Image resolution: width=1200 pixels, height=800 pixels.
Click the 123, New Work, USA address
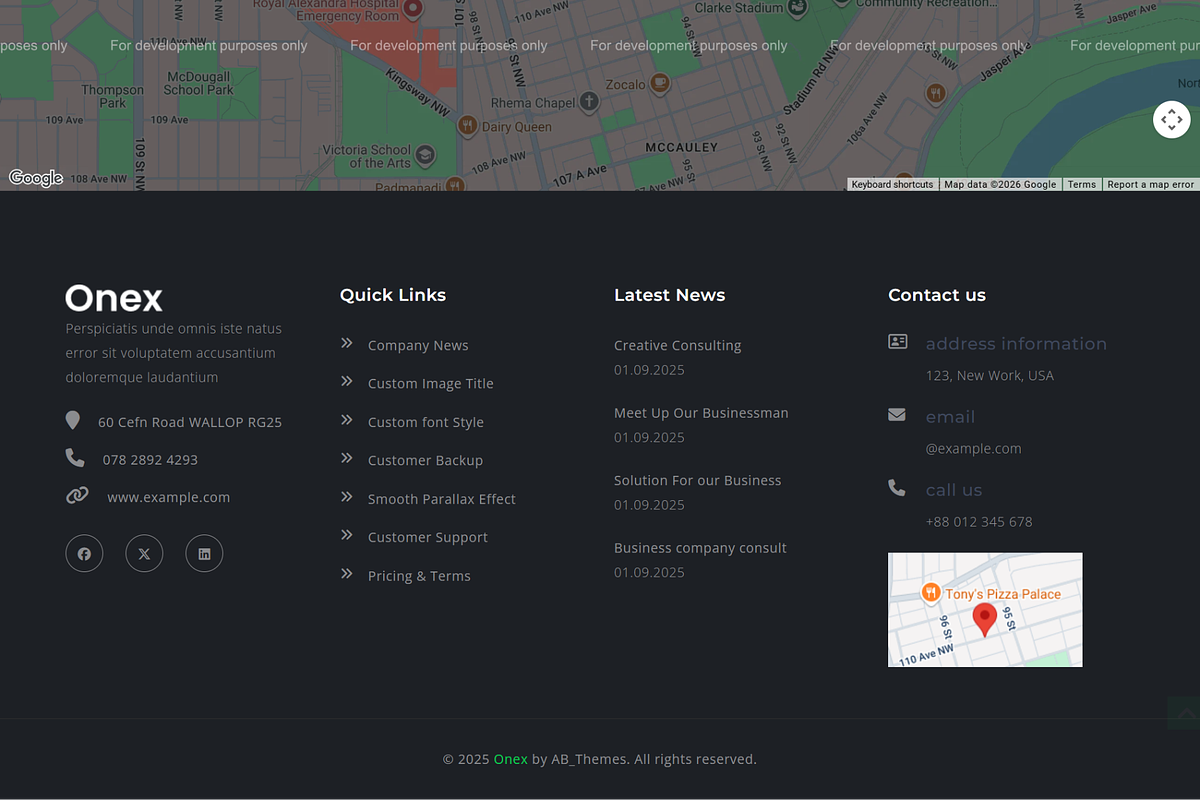pos(990,376)
